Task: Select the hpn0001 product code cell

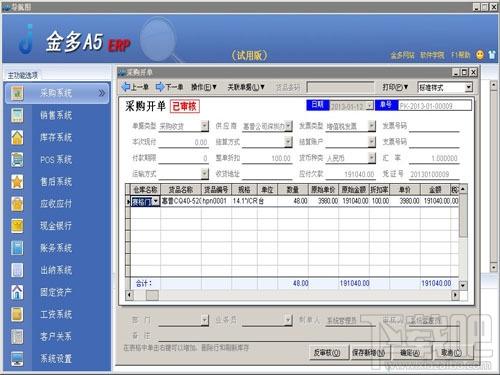Action: tap(216, 201)
